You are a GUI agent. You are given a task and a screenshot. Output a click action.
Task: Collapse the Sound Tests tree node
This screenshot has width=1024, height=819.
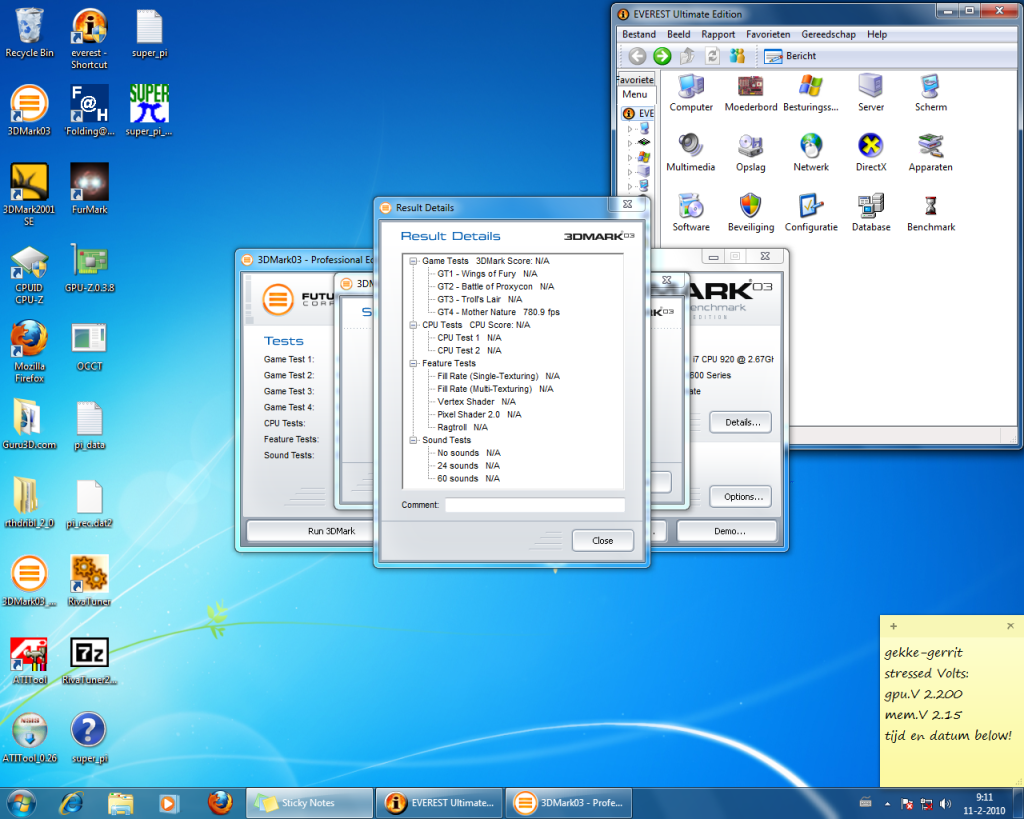(x=413, y=440)
